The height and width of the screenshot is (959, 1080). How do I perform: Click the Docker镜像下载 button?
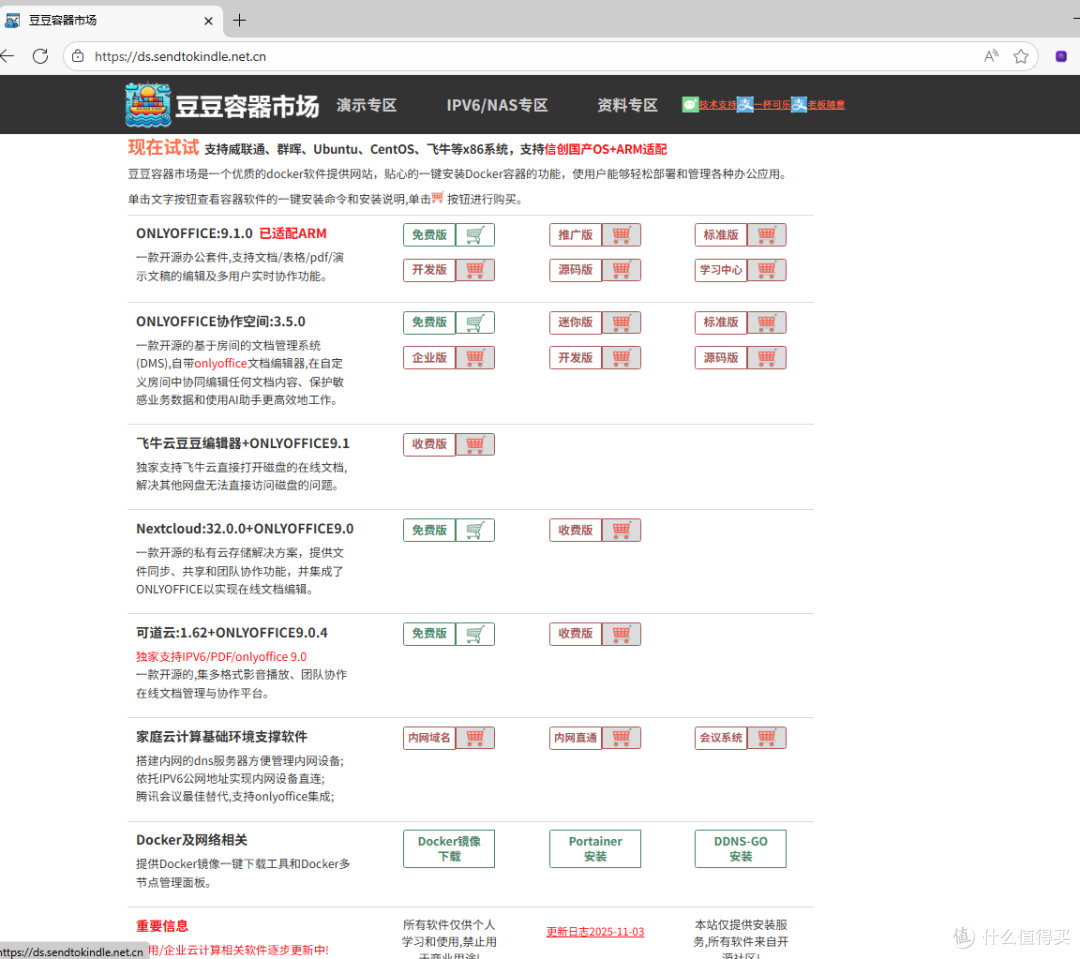pos(449,849)
